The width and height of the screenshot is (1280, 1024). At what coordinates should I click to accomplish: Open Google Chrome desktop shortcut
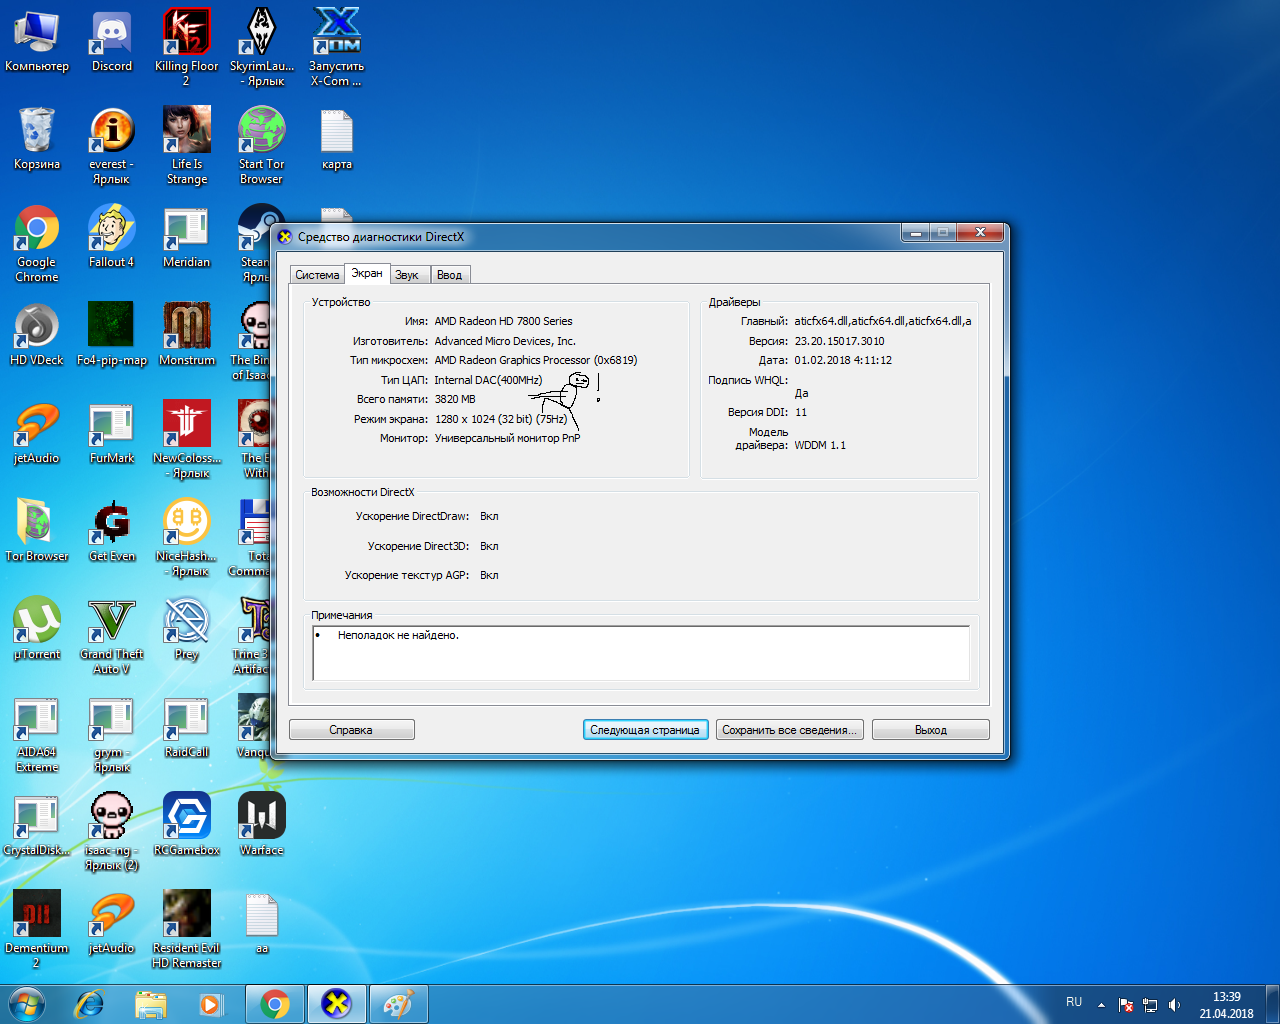(37, 243)
